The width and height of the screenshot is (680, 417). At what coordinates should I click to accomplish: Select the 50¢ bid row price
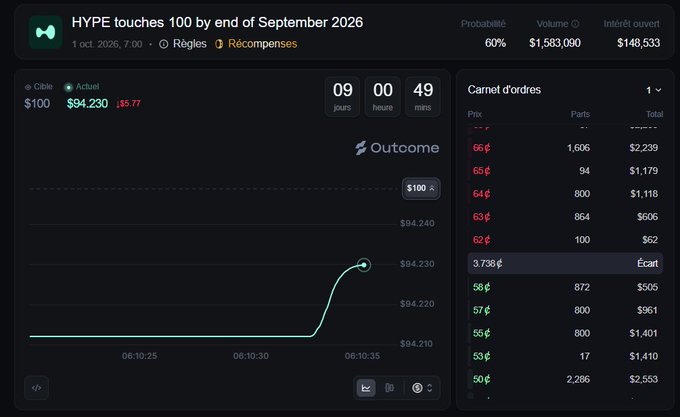[x=481, y=379]
